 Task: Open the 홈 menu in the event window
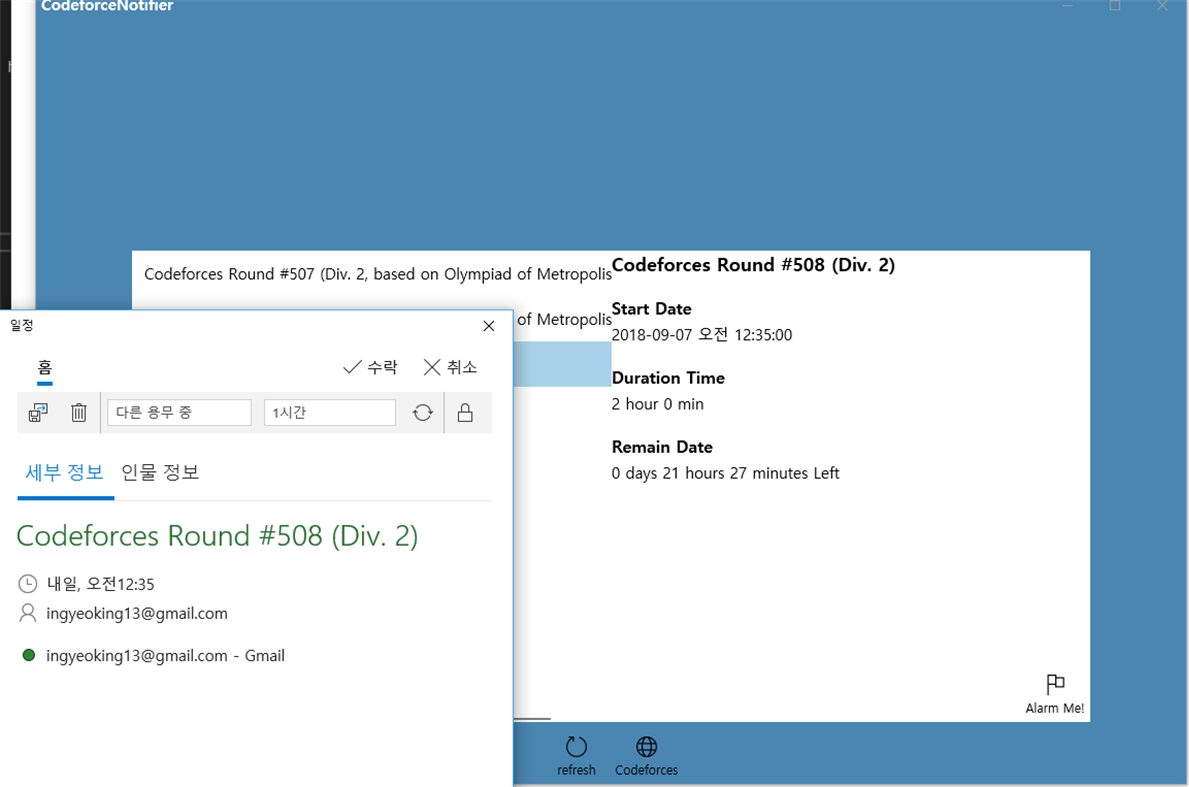pos(44,367)
